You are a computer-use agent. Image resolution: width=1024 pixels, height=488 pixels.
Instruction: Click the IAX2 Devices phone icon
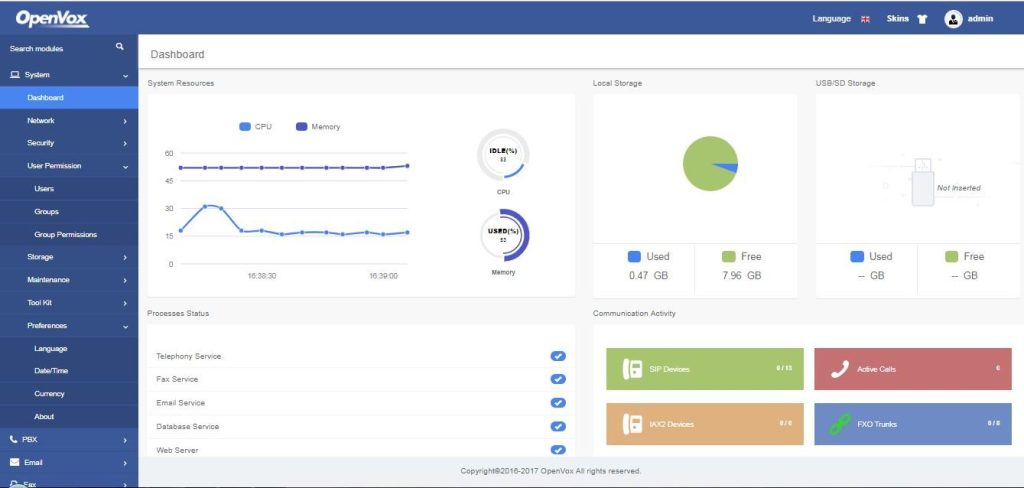(632, 424)
